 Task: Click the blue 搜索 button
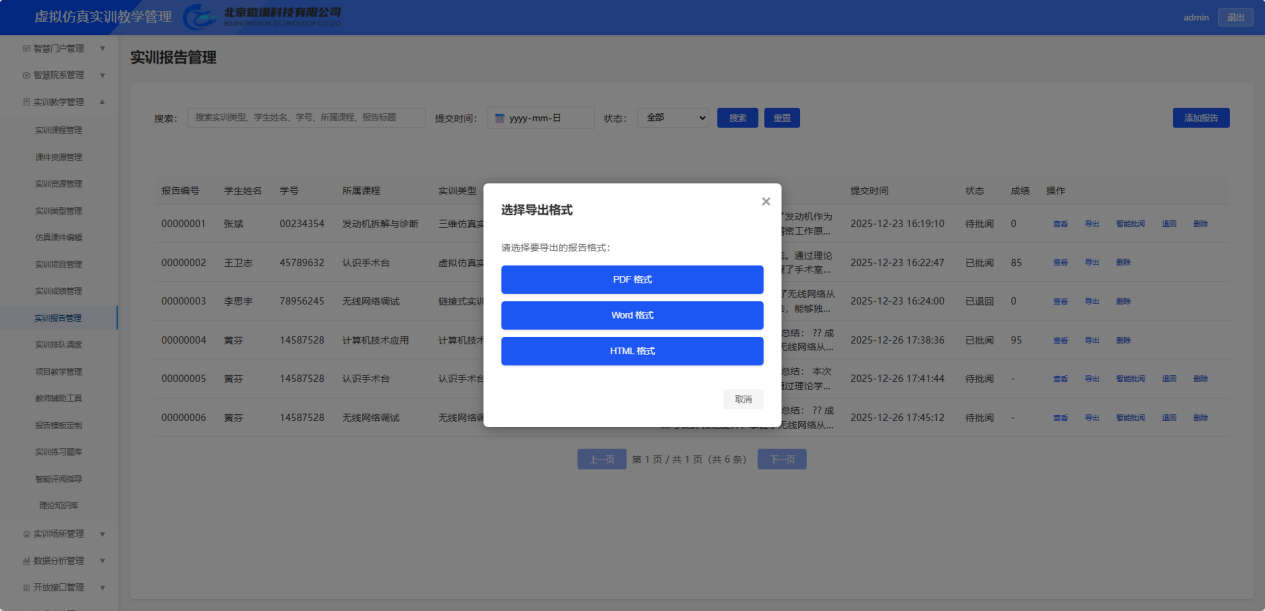pyautogui.click(x=738, y=118)
